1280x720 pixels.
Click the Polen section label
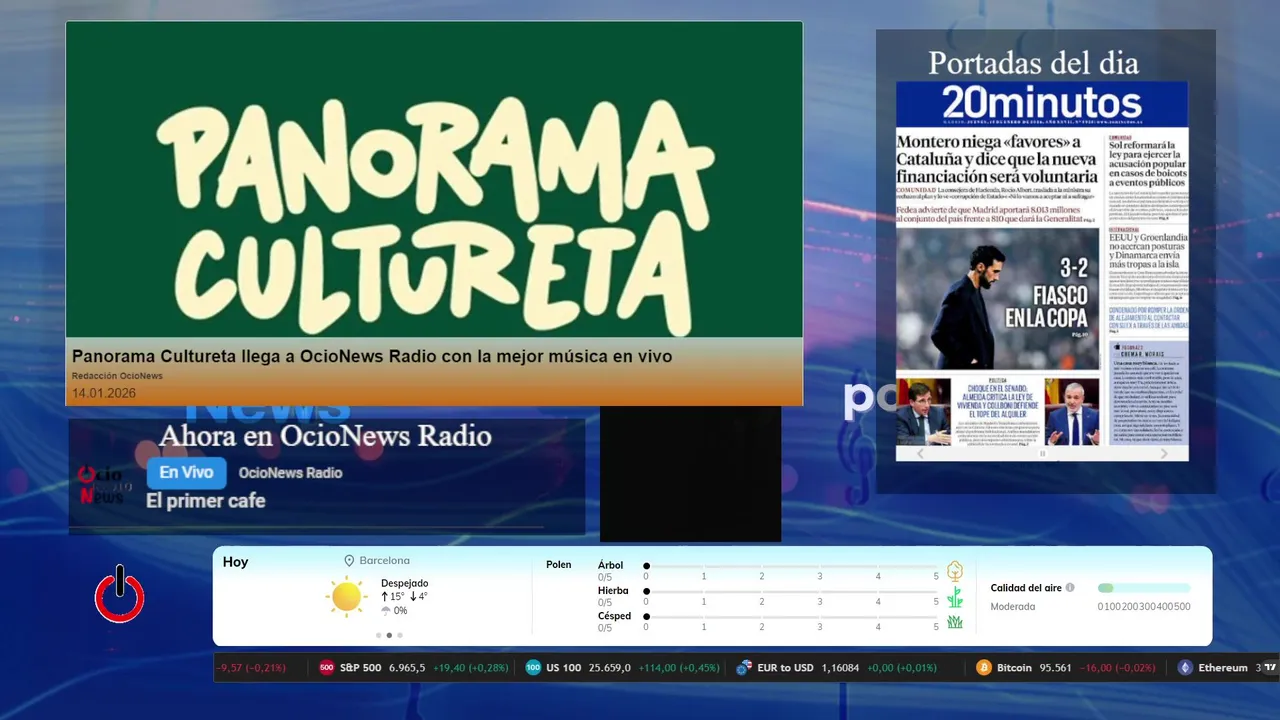pyautogui.click(x=559, y=565)
